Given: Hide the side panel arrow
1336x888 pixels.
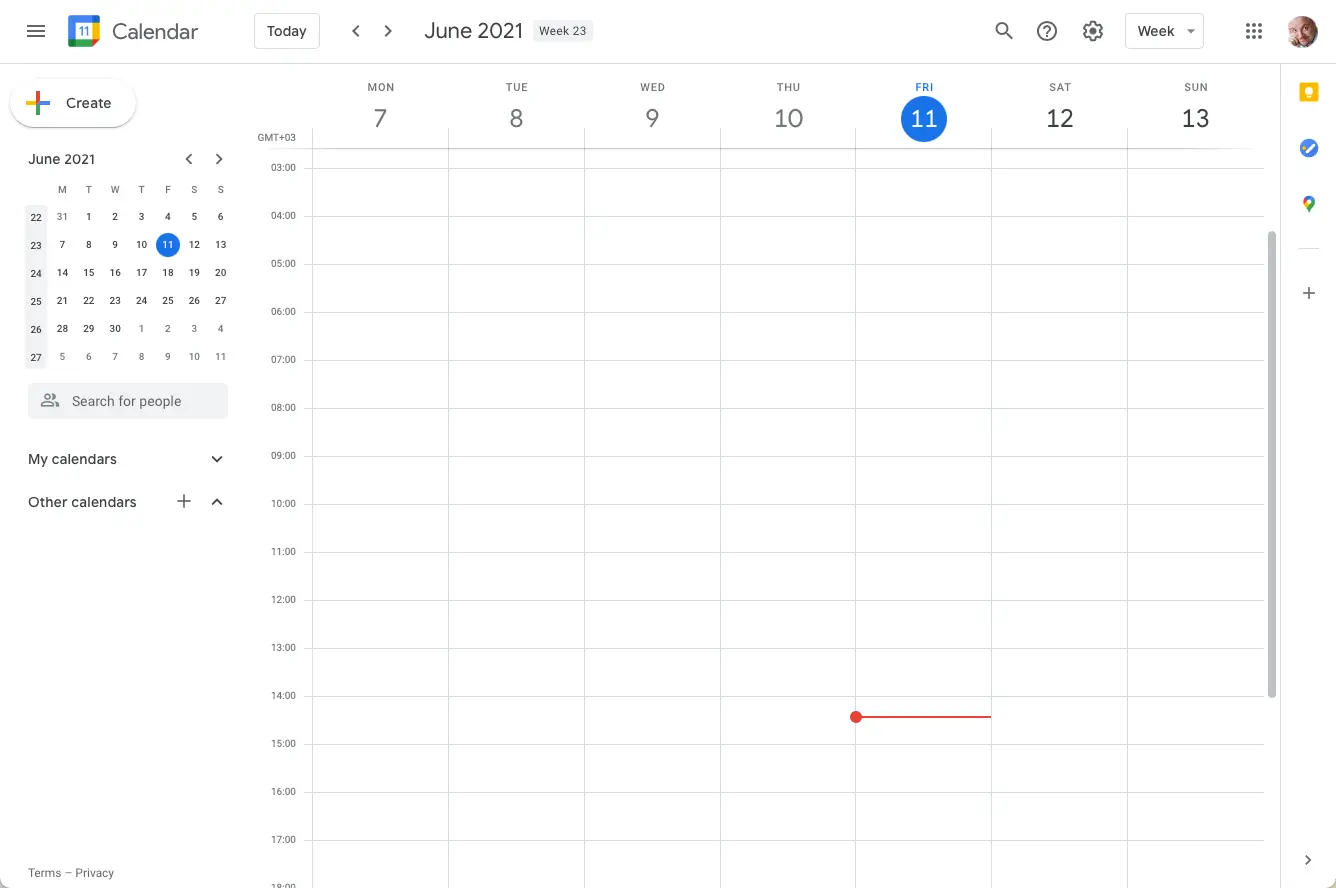Looking at the screenshot, I should (x=1308, y=860).
